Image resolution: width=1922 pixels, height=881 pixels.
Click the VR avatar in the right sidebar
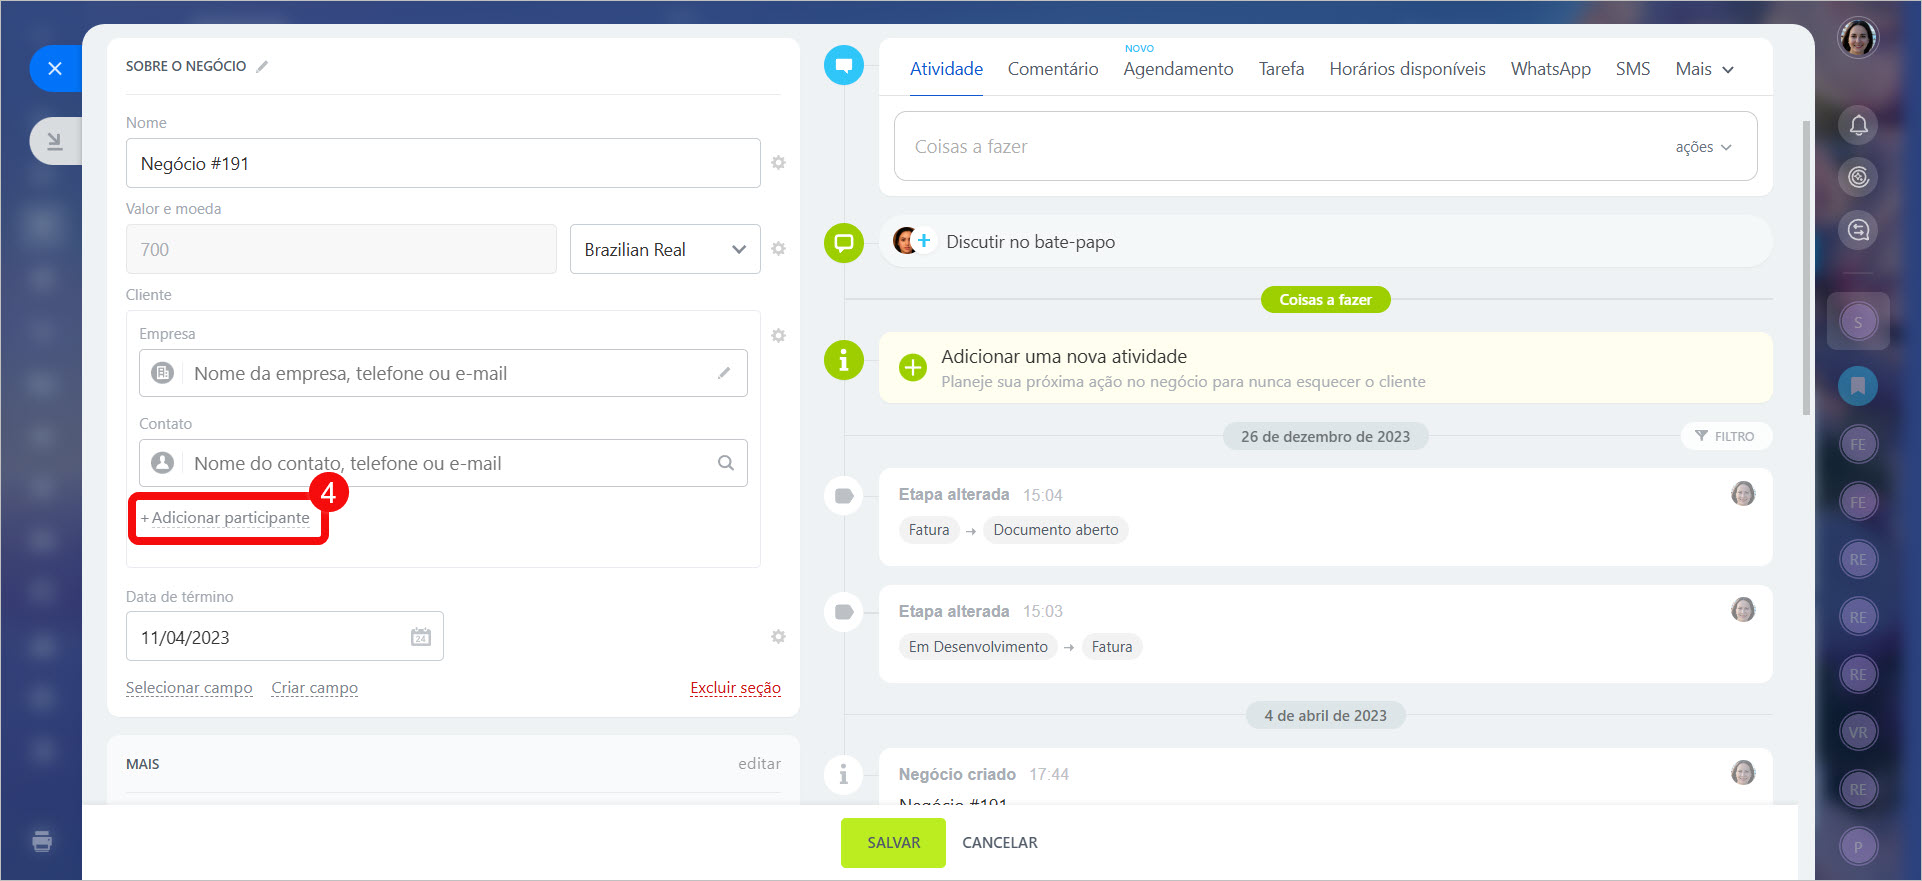coord(1858,732)
